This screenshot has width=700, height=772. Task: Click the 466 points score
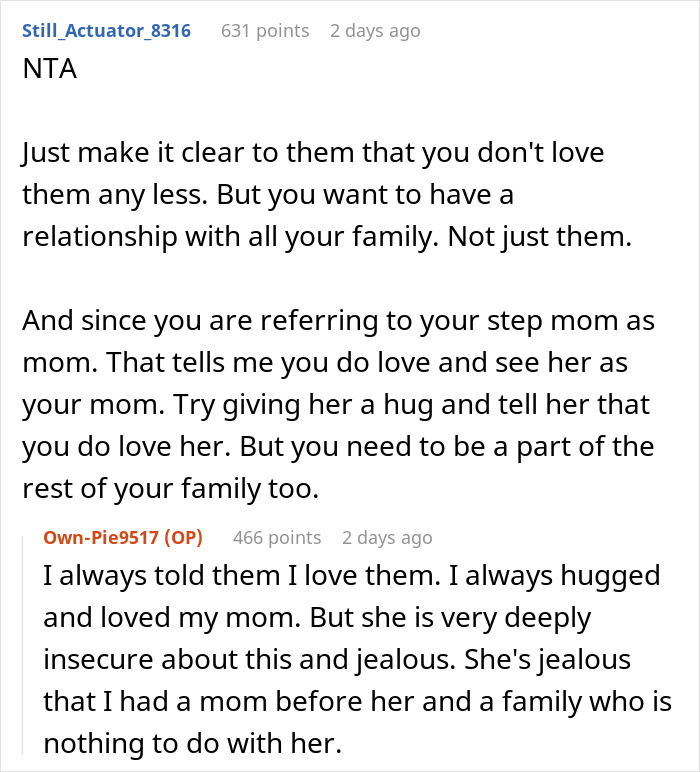(277, 537)
